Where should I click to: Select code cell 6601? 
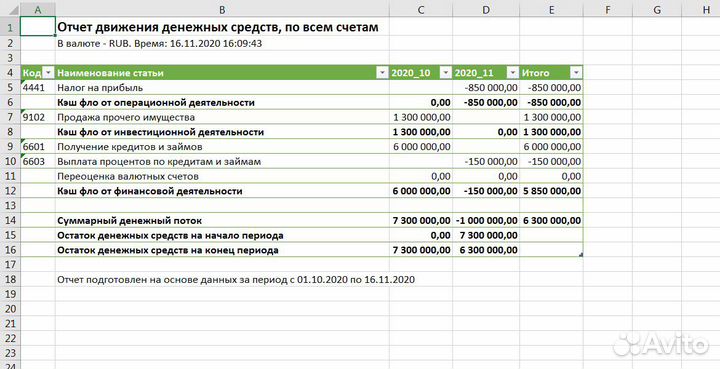[x=38, y=147]
